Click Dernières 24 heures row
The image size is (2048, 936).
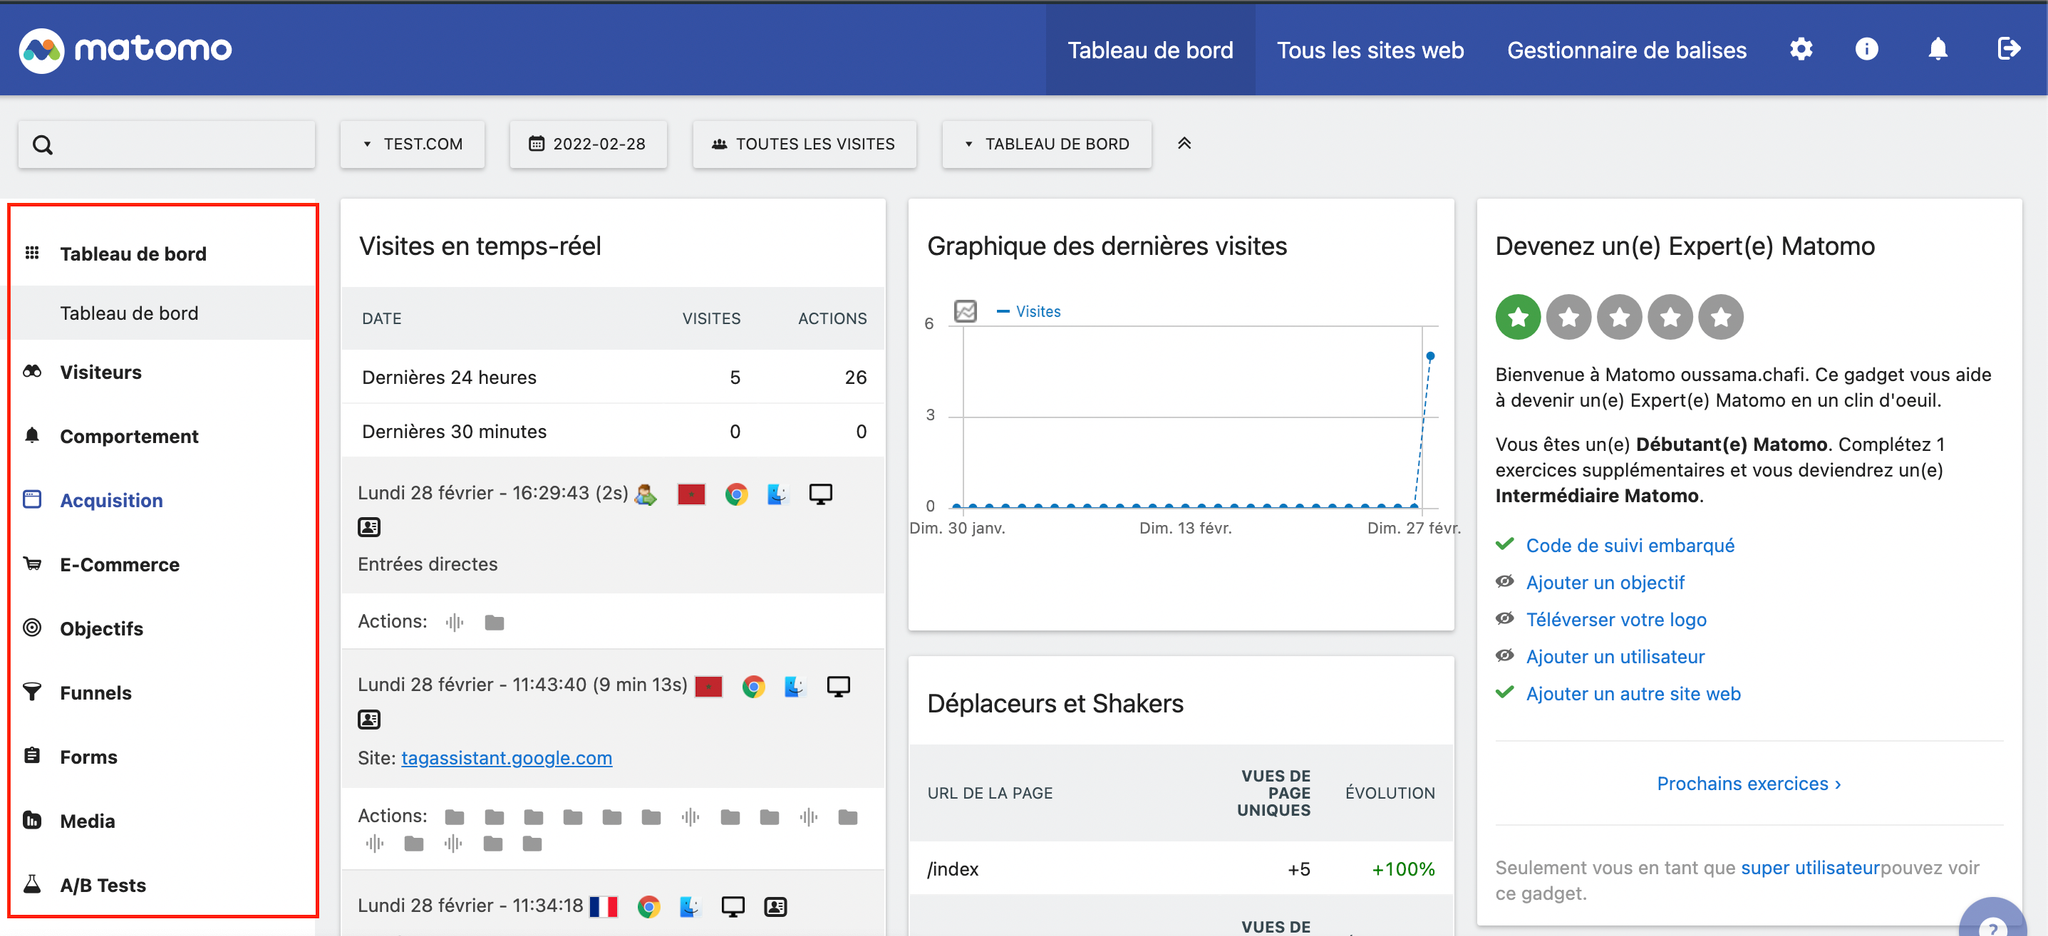pos(613,377)
